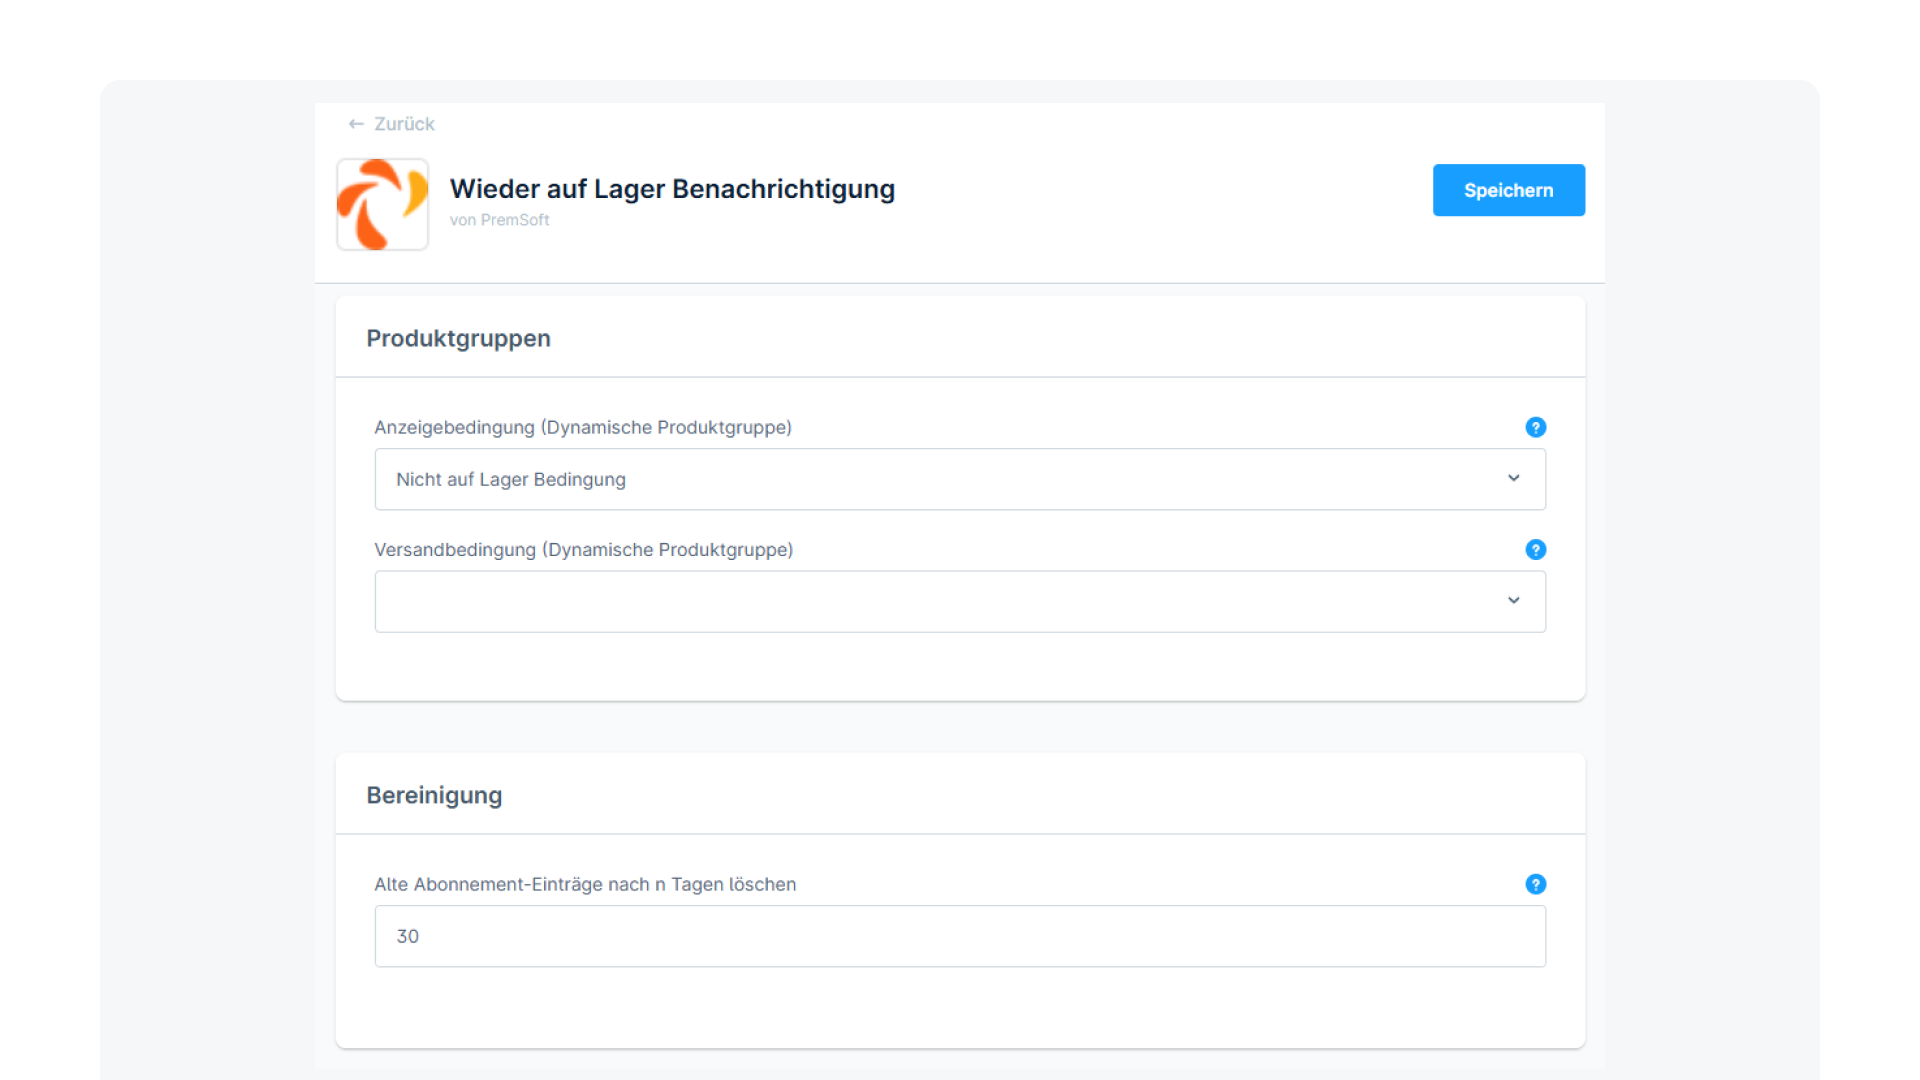Viewport: 1920px width, 1080px height.
Task: Click the Anzeigebedingung (Dynamische Produktgruppe) label
Action: pos(583,427)
